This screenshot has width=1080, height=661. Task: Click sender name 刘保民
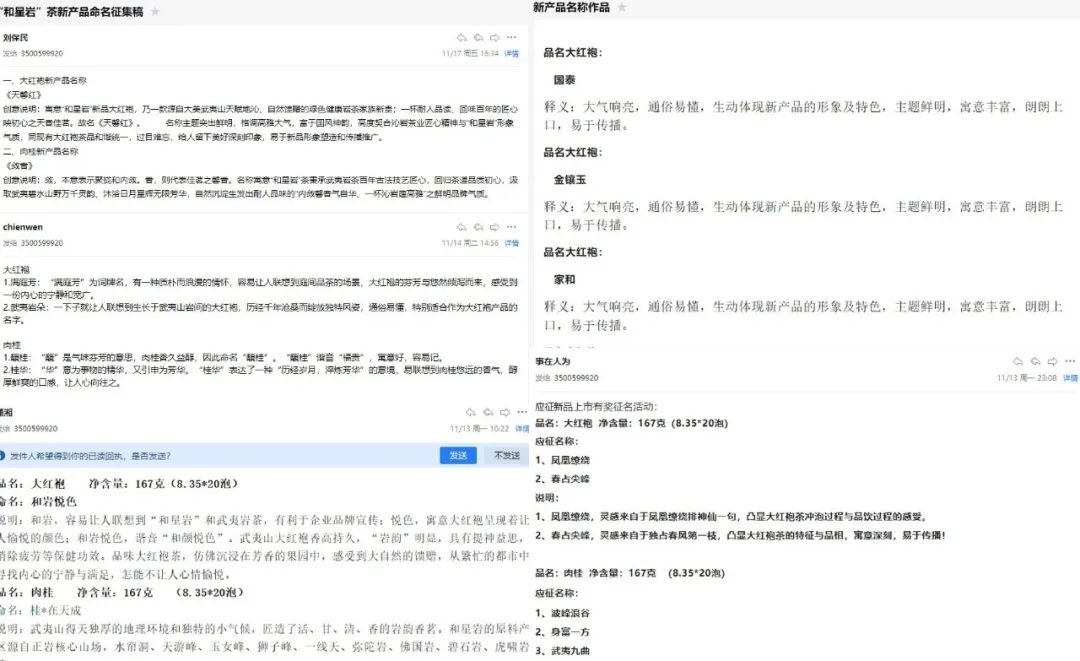(15, 38)
